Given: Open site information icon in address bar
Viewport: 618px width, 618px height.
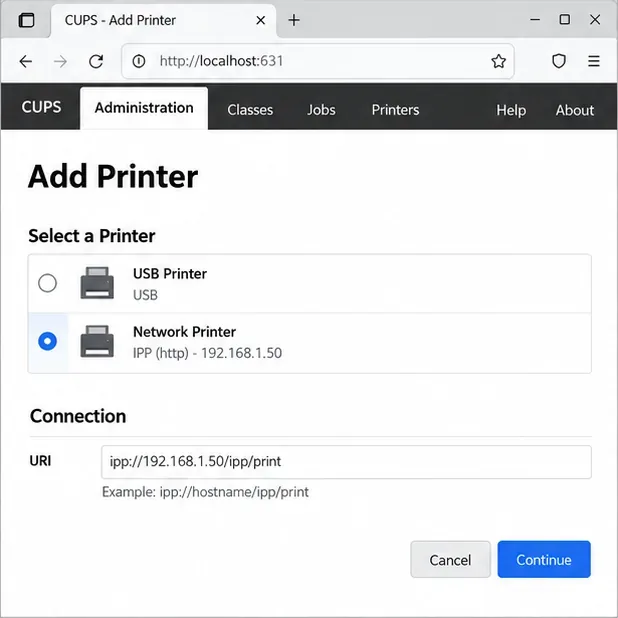Looking at the screenshot, I should pyautogui.click(x=139, y=61).
